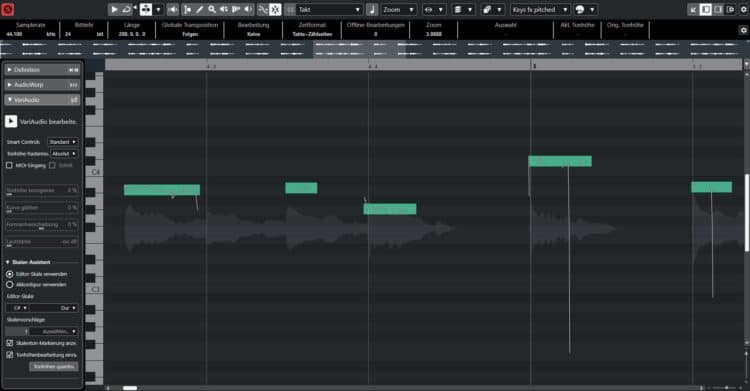The width and height of the screenshot is (750, 391).
Task: Select Akkordspur verwenden radio button
Action: [10, 284]
